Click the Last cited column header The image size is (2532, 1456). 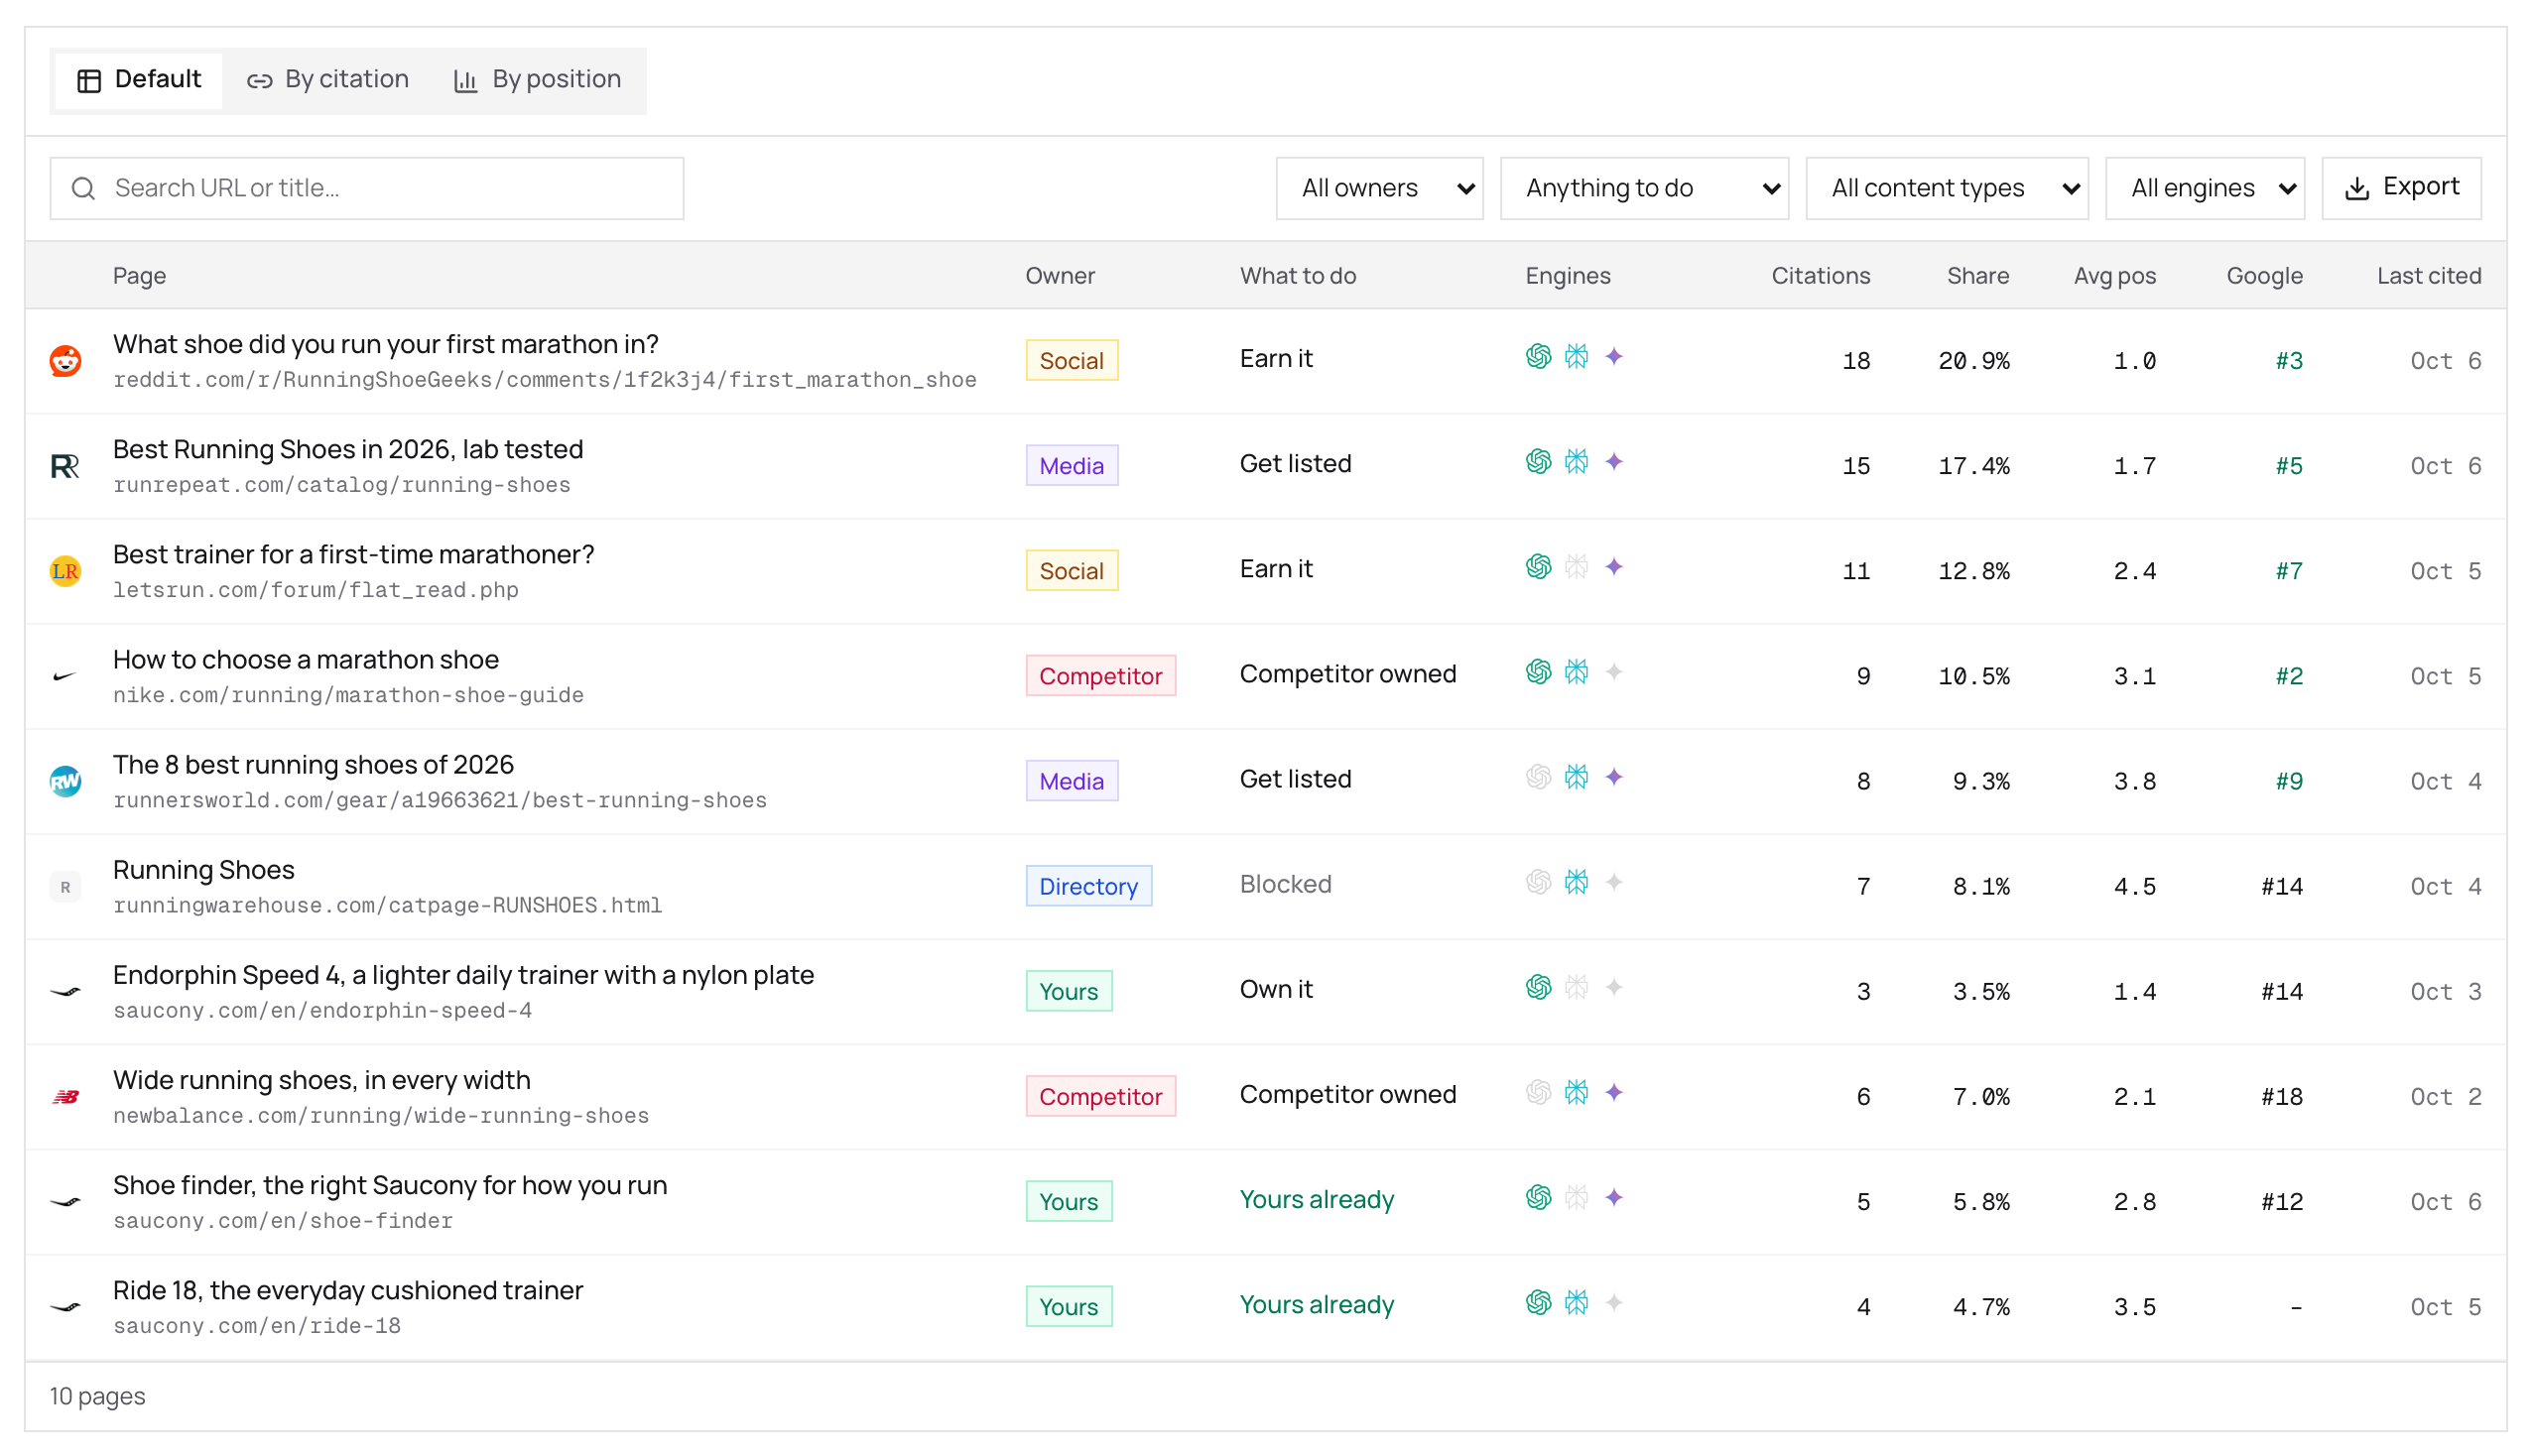[x=2428, y=276]
